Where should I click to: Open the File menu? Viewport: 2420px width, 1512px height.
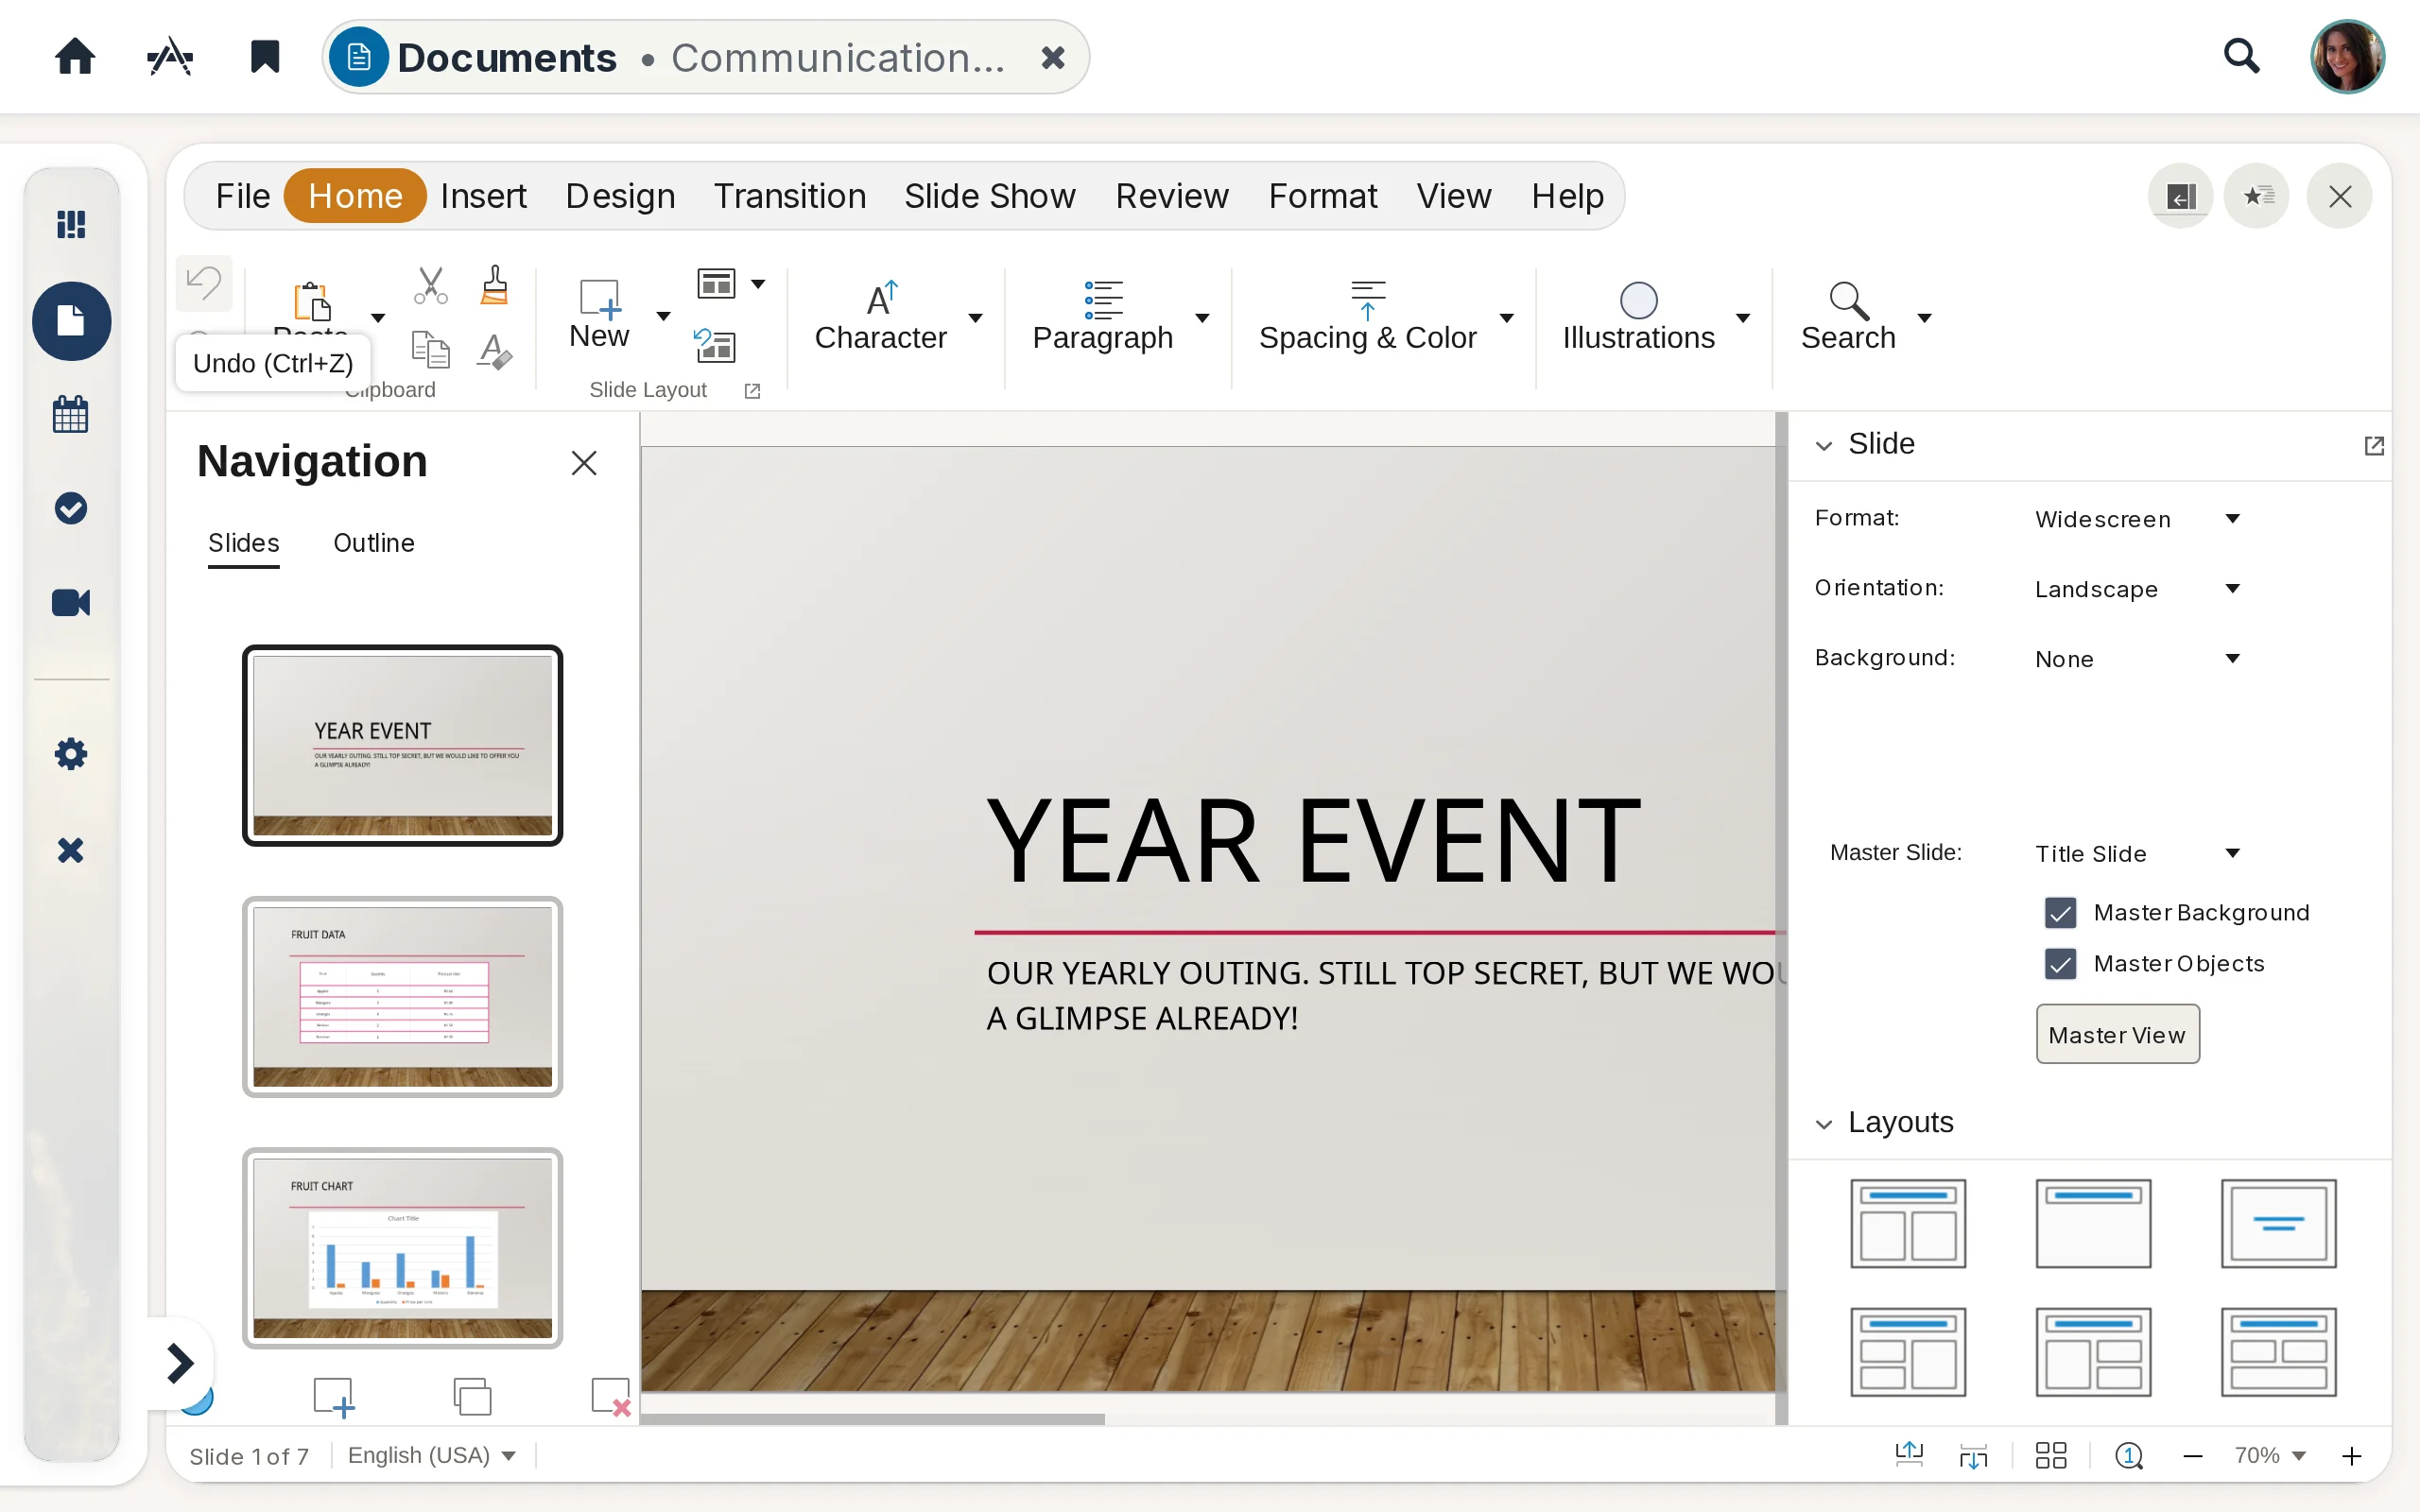click(243, 196)
